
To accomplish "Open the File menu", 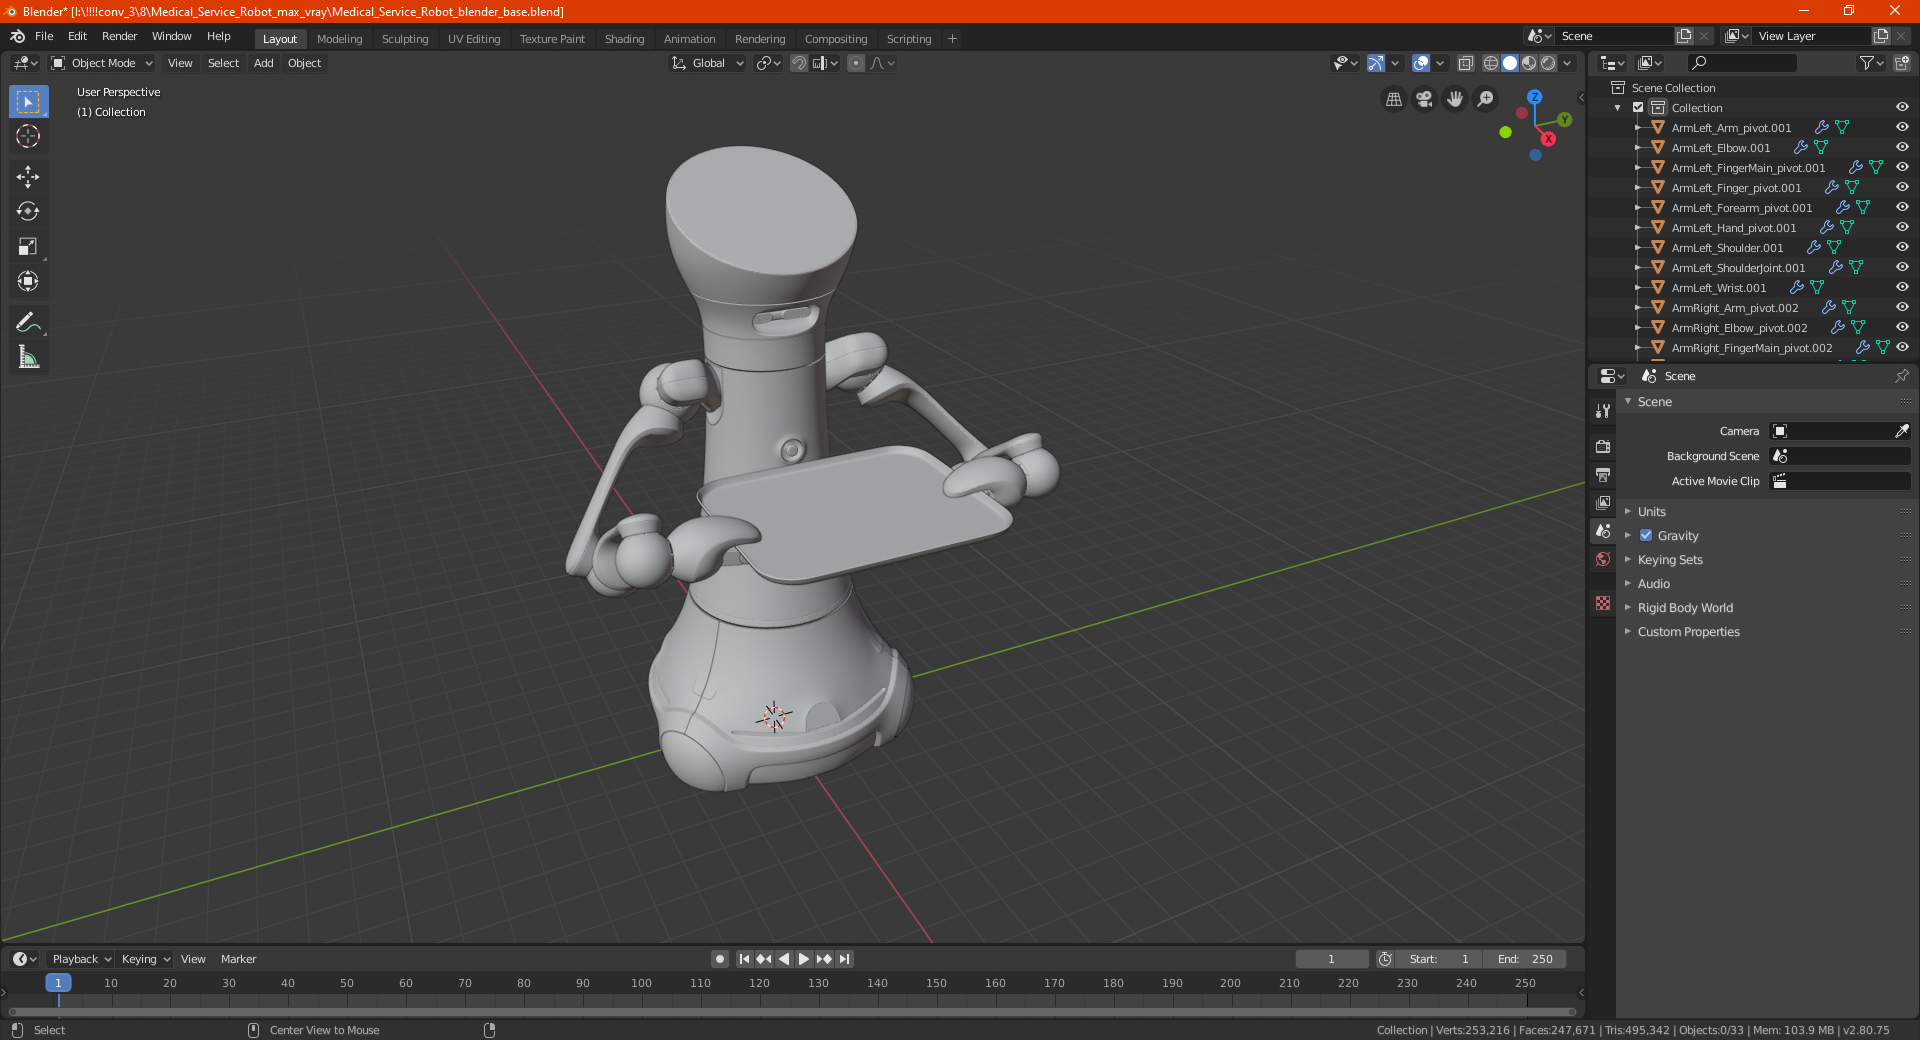I will tap(44, 36).
